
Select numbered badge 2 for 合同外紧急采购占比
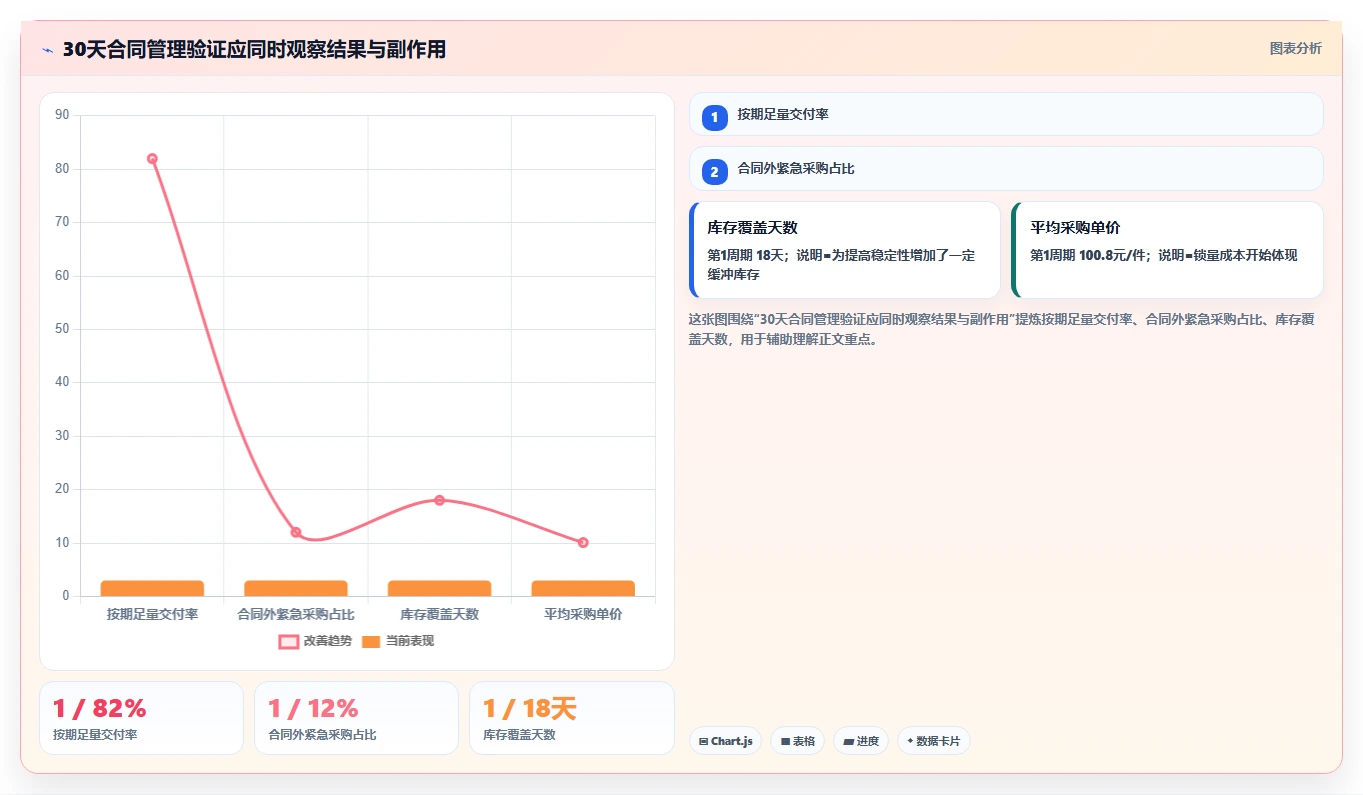[714, 172]
